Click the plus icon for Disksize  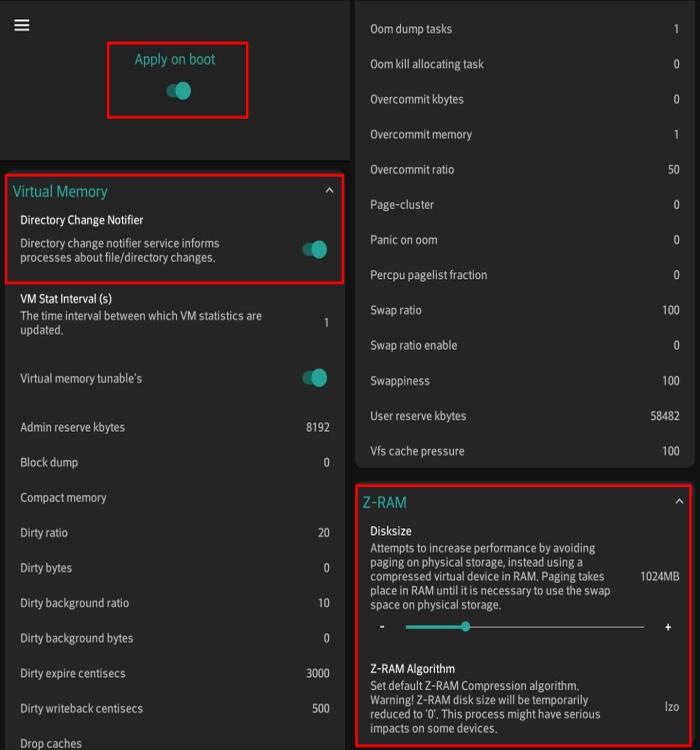(668, 627)
